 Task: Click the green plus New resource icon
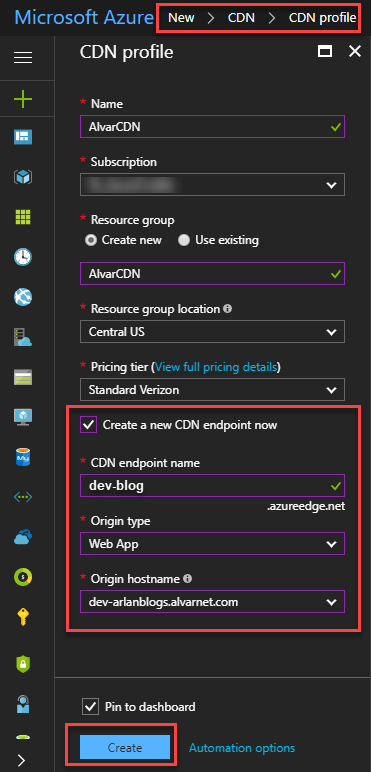point(23,99)
